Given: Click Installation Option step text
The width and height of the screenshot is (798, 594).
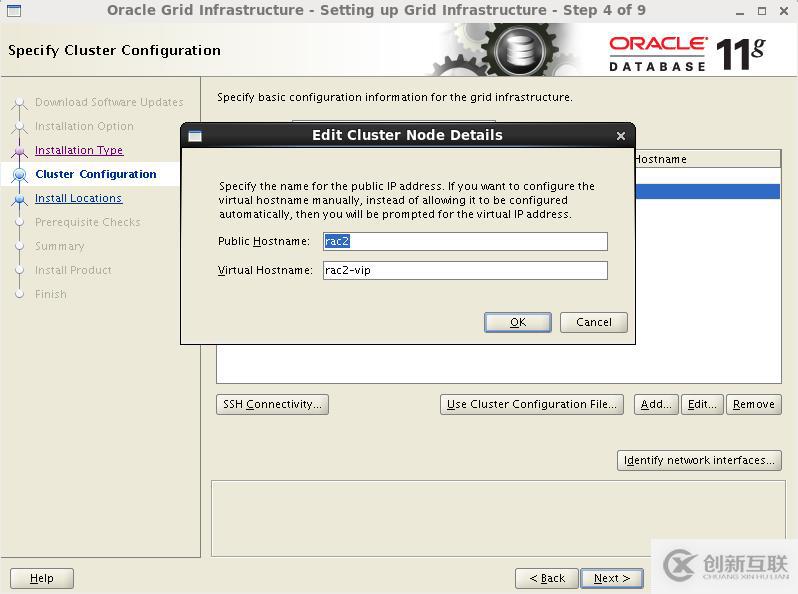Looking at the screenshot, I should coord(84,126).
